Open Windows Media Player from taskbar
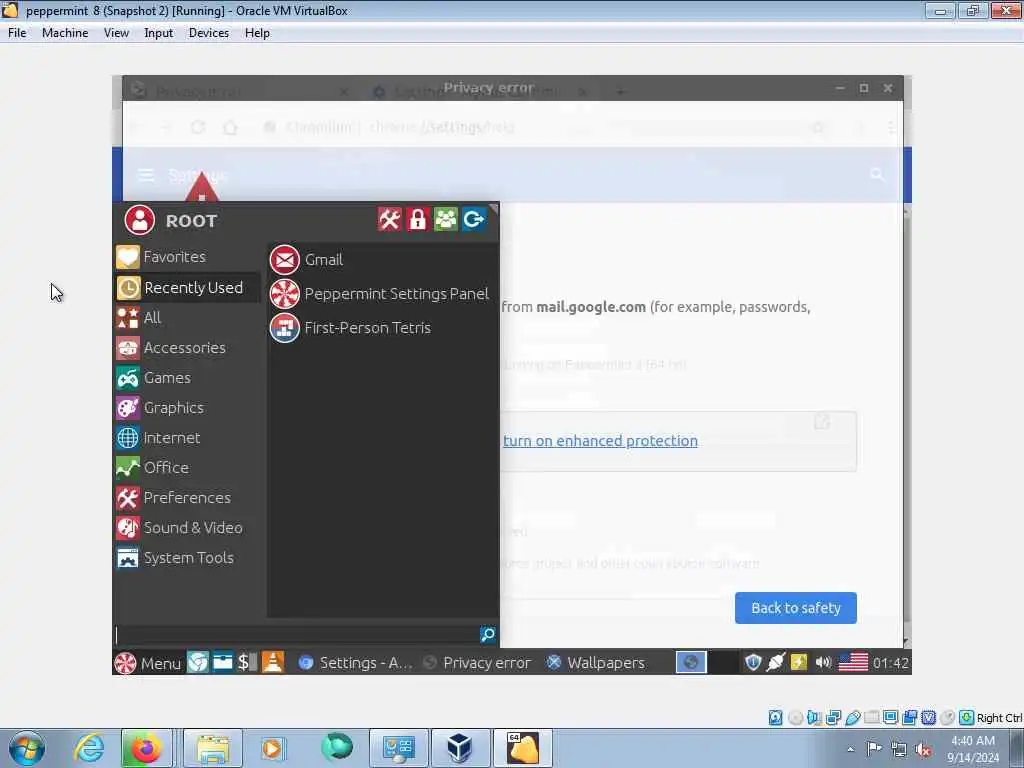Image resolution: width=1024 pixels, height=768 pixels. click(x=272, y=748)
